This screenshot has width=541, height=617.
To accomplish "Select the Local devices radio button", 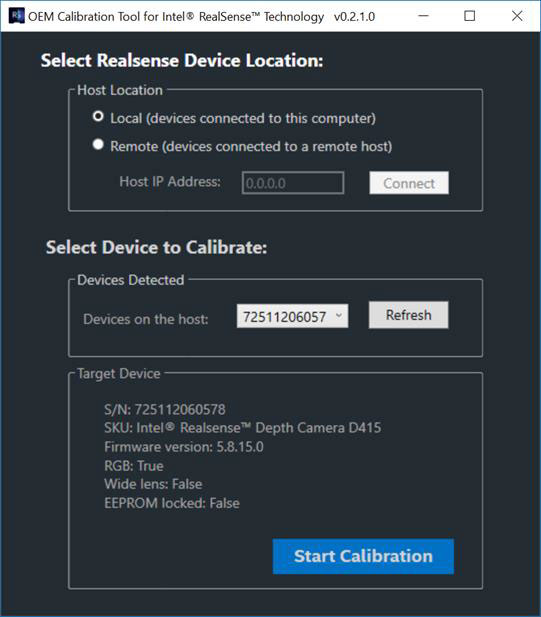I will click(x=98, y=116).
